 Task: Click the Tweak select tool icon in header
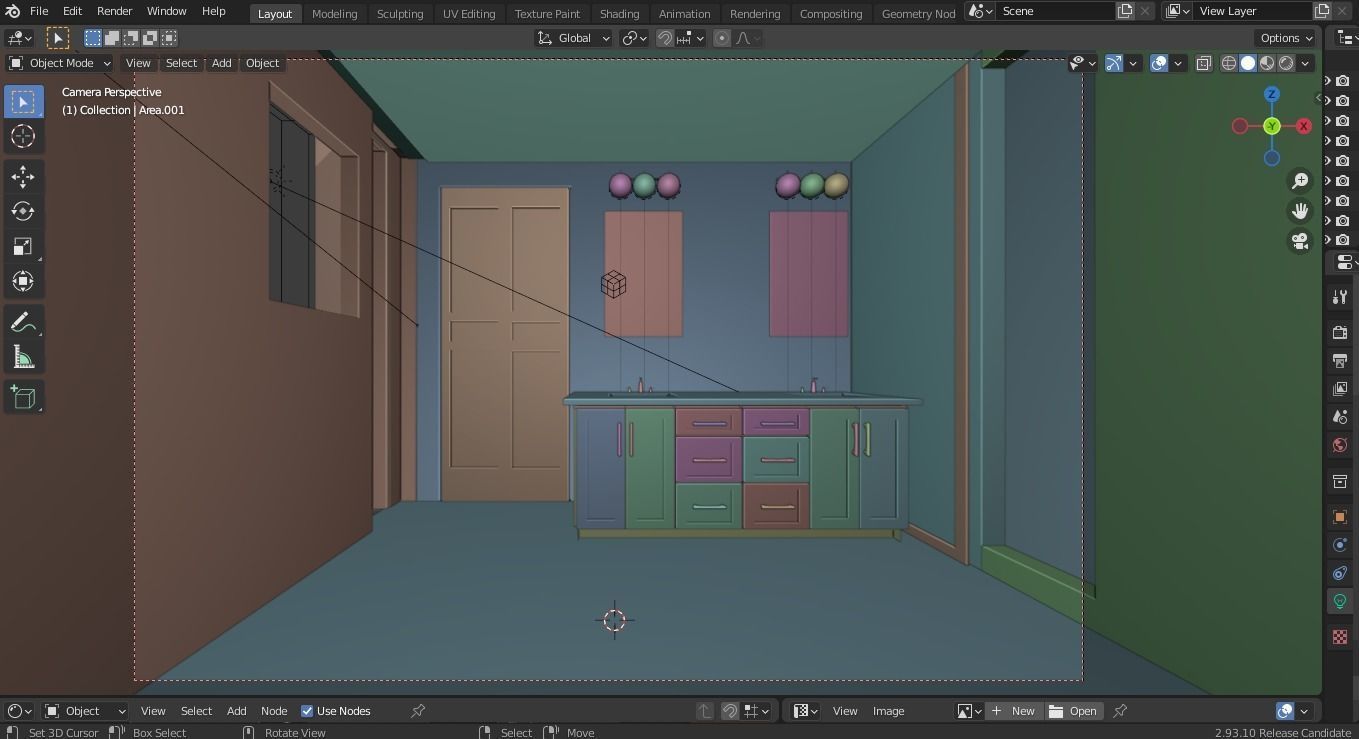coord(58,38)
